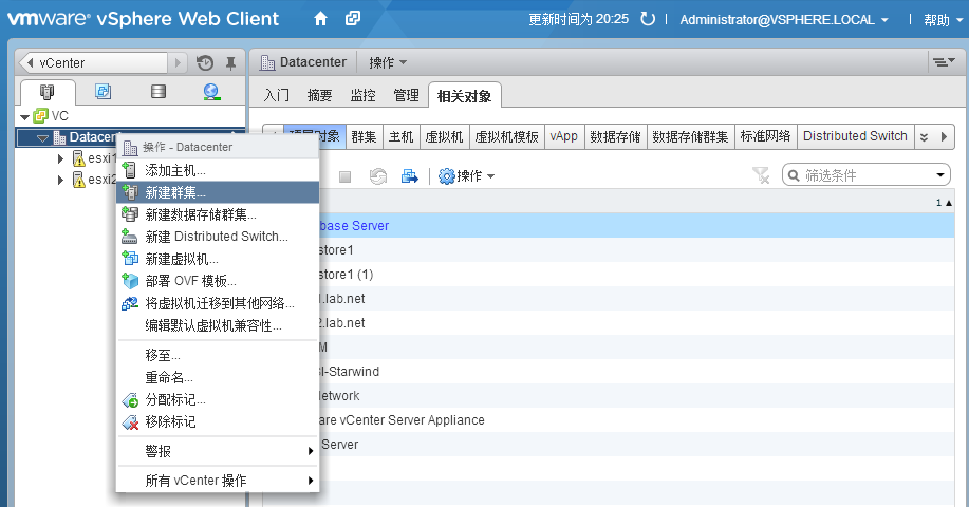The width and height of the screenshot is (970, 508).
Task: Open the Distributed Switch objects tab
Action: point(855,137)
